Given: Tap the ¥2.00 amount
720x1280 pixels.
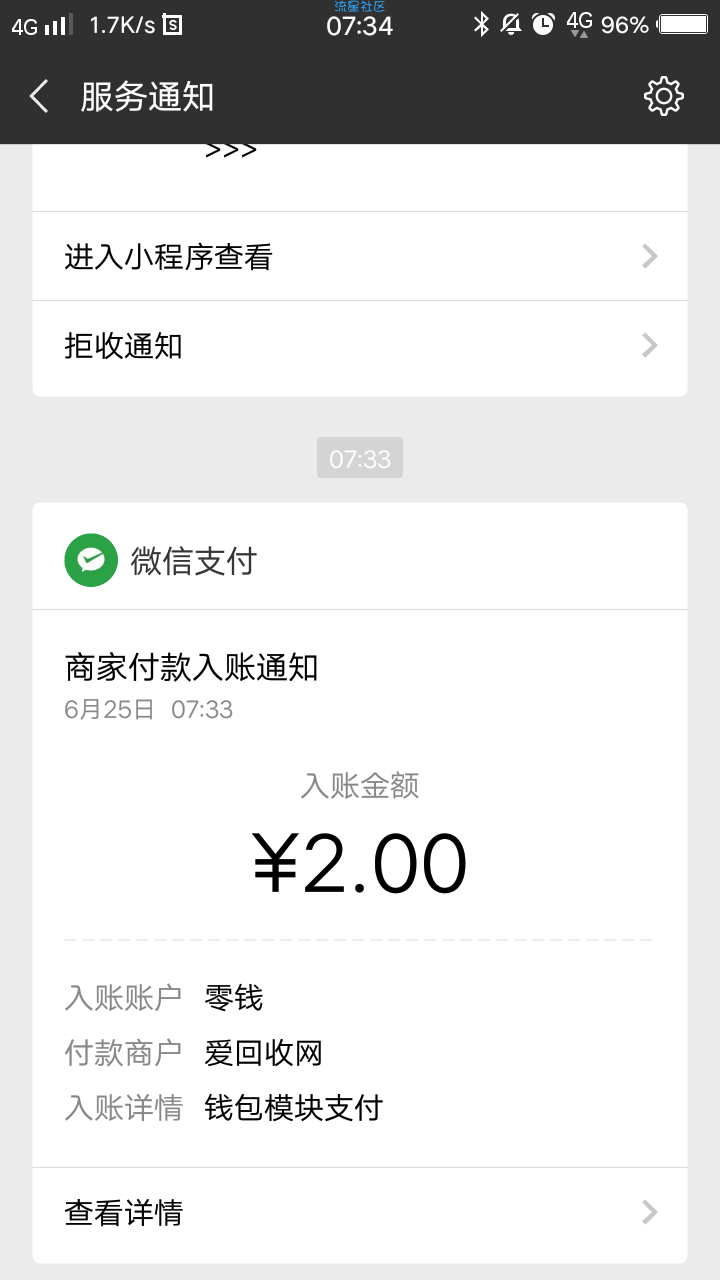Looking at the screenshot, I should click(x=360, y=864).
